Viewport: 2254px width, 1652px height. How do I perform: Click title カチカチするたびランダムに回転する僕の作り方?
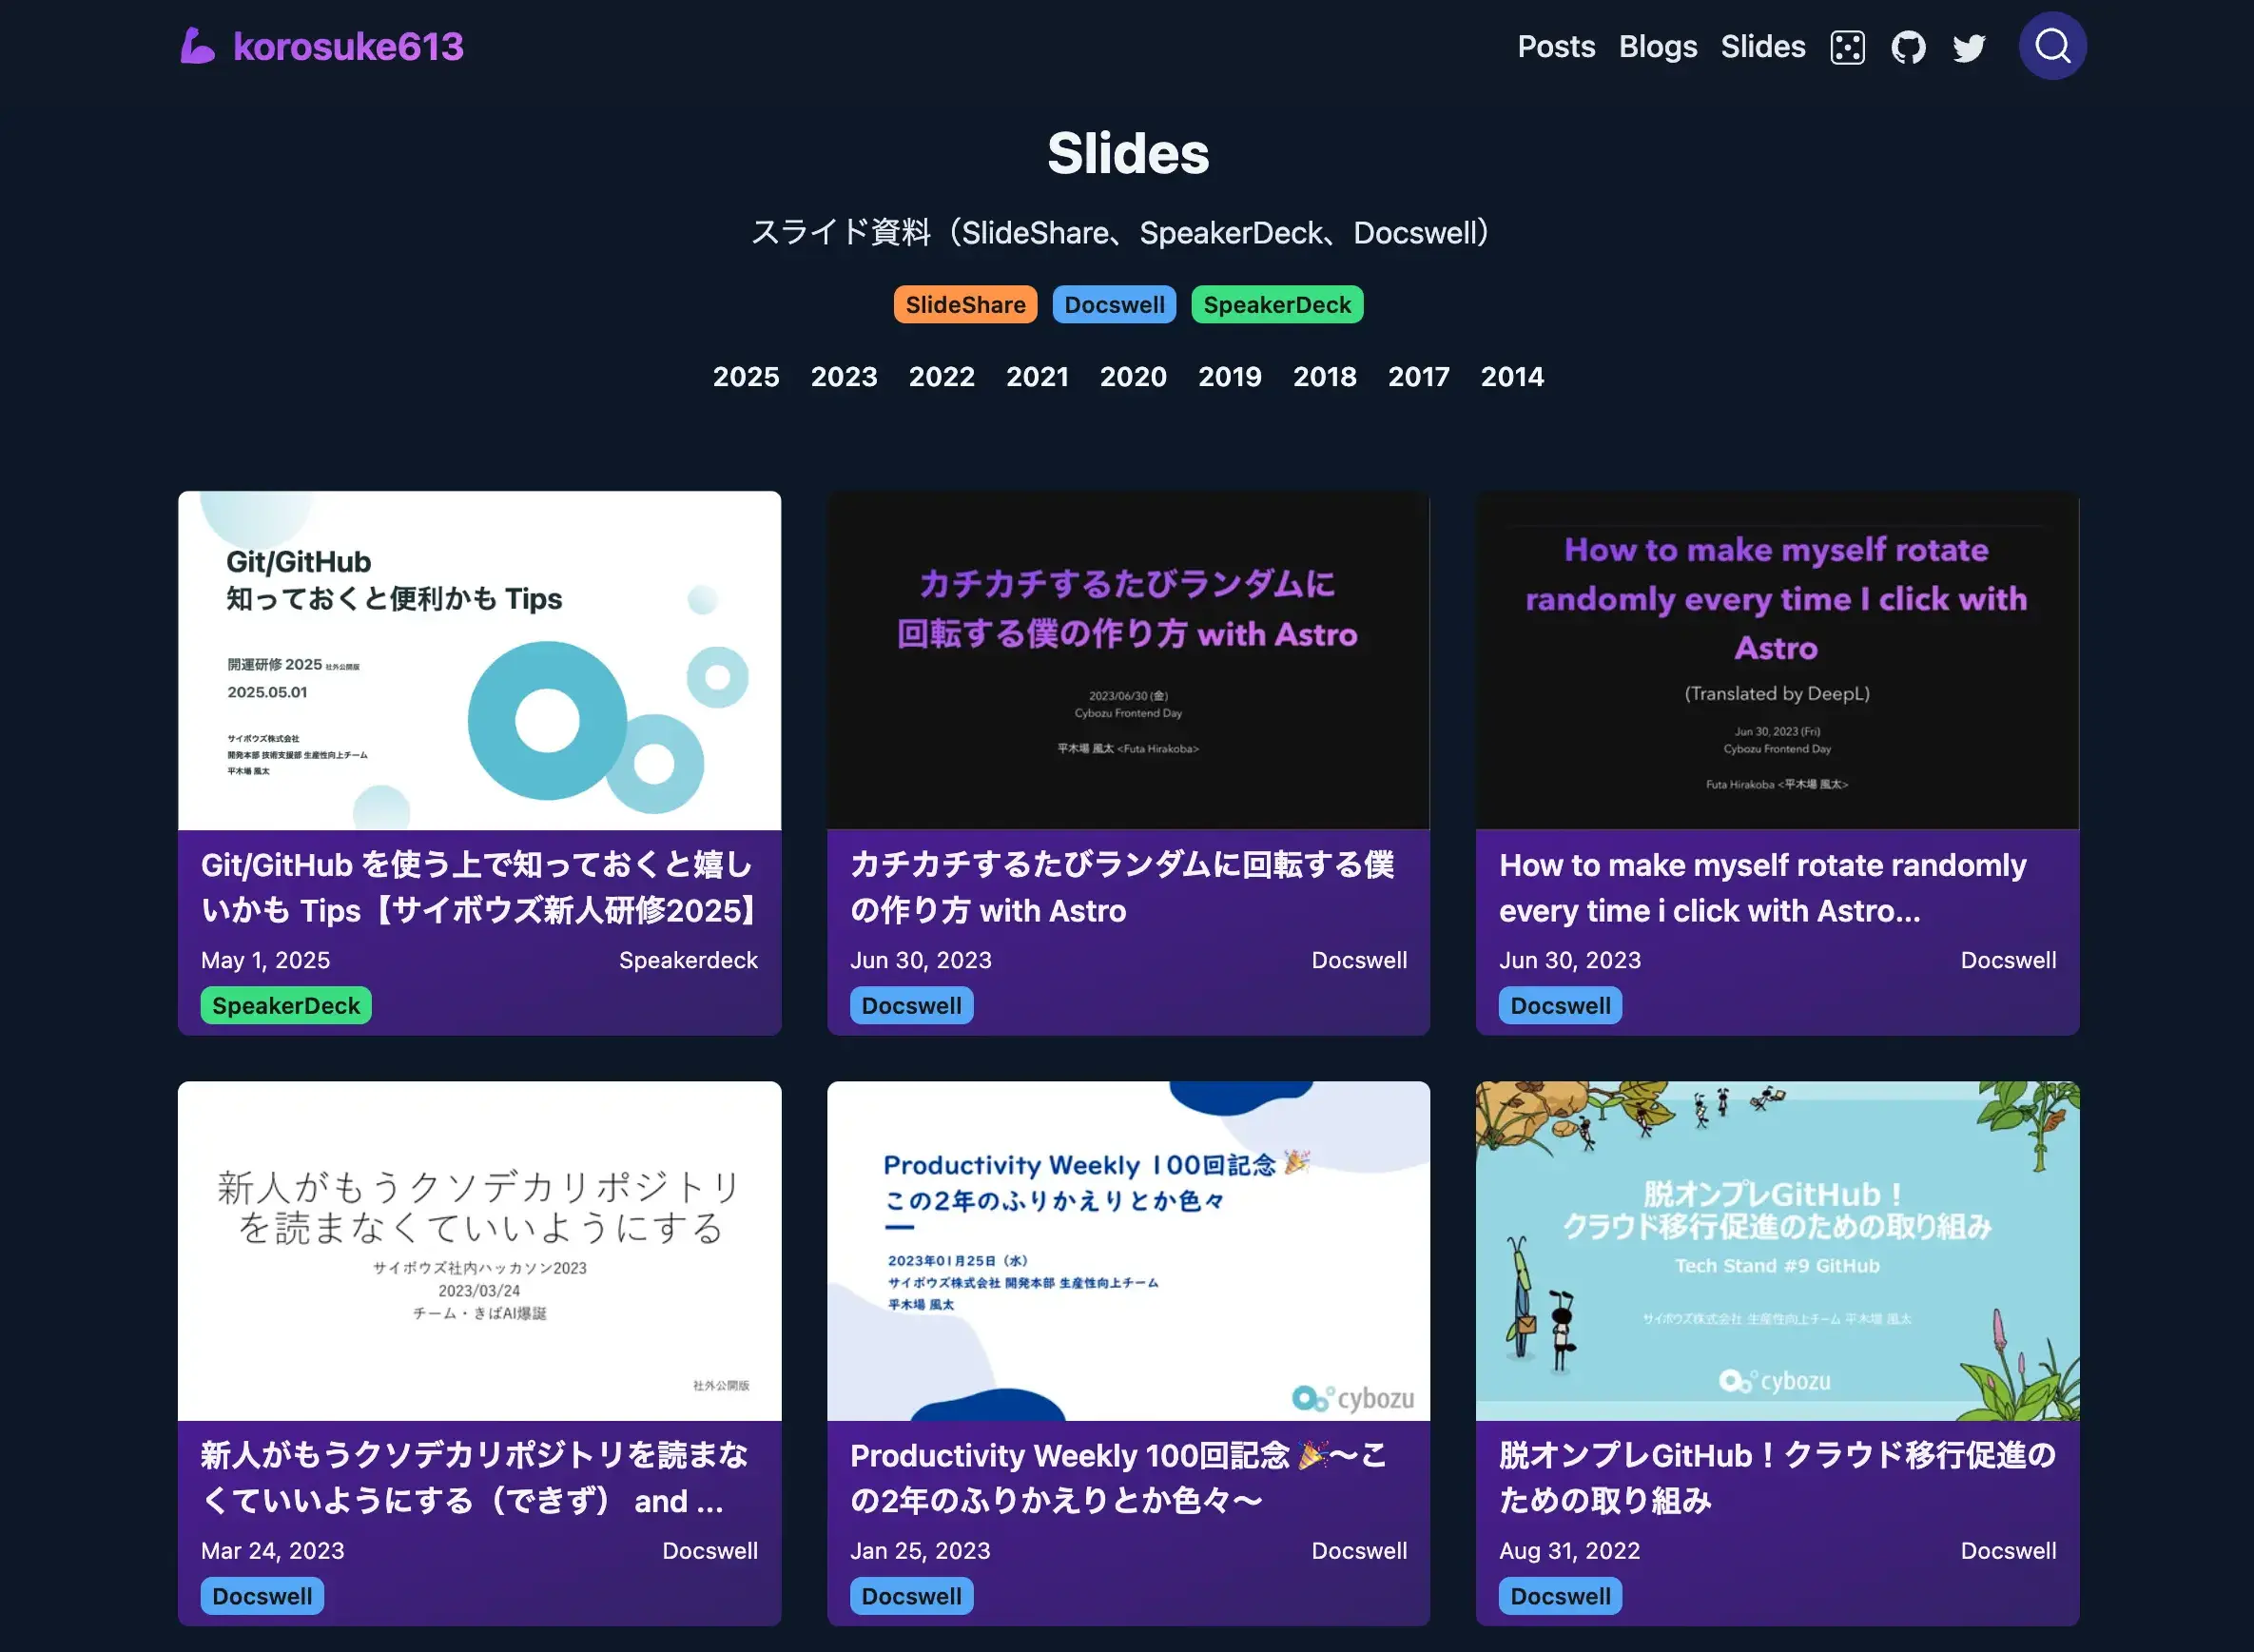click(x=1122, y=887)
